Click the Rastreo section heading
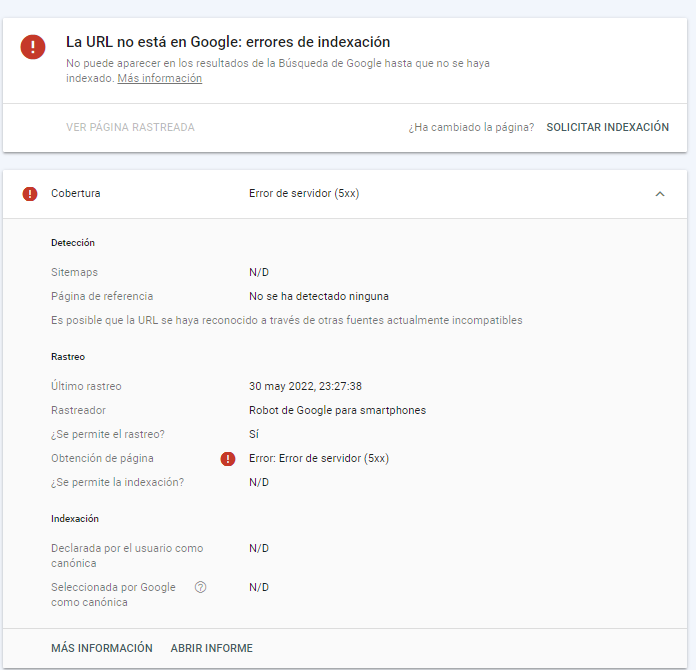The width and height of the screenshot is (696, 670). [x=68, y=357]
